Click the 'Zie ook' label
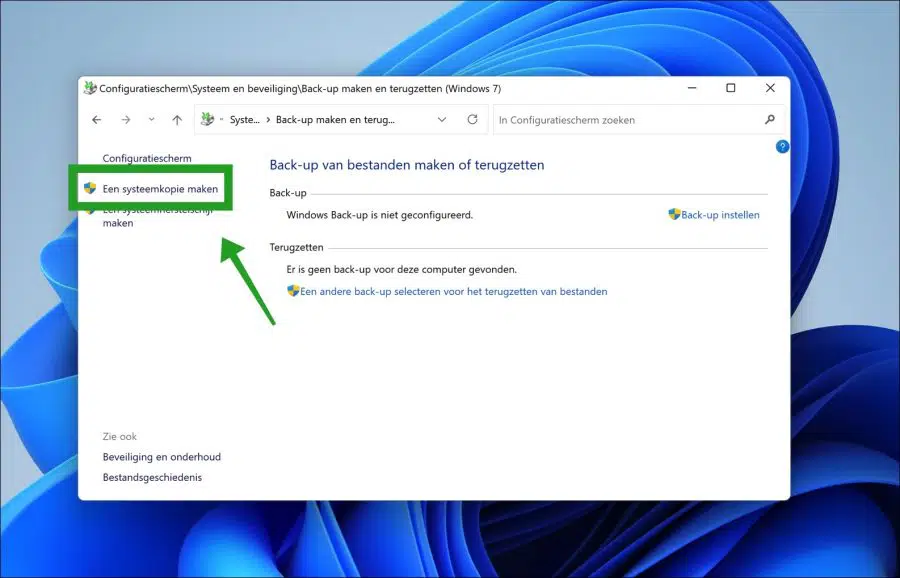This screenshot has height=578, width=900. pyautogui.click(x=120, y=437)
